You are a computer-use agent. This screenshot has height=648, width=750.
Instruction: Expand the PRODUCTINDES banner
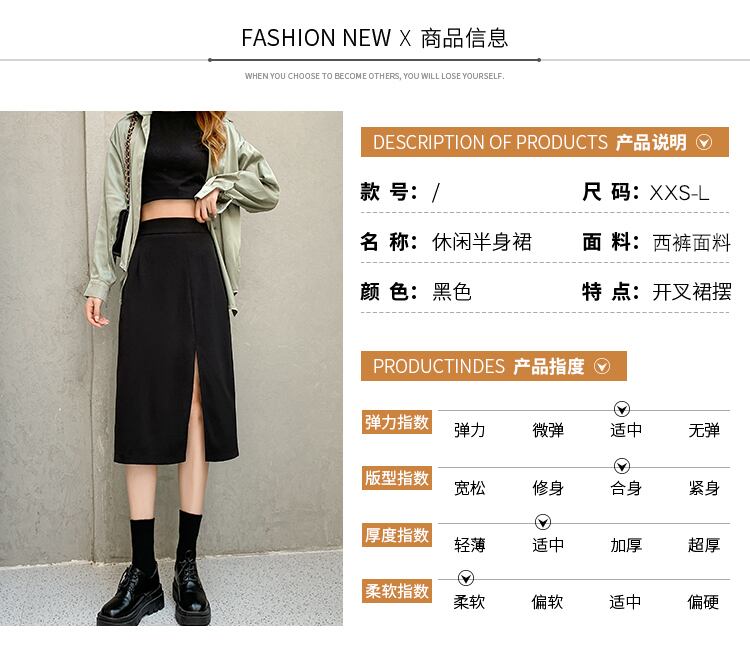point(494,366)
